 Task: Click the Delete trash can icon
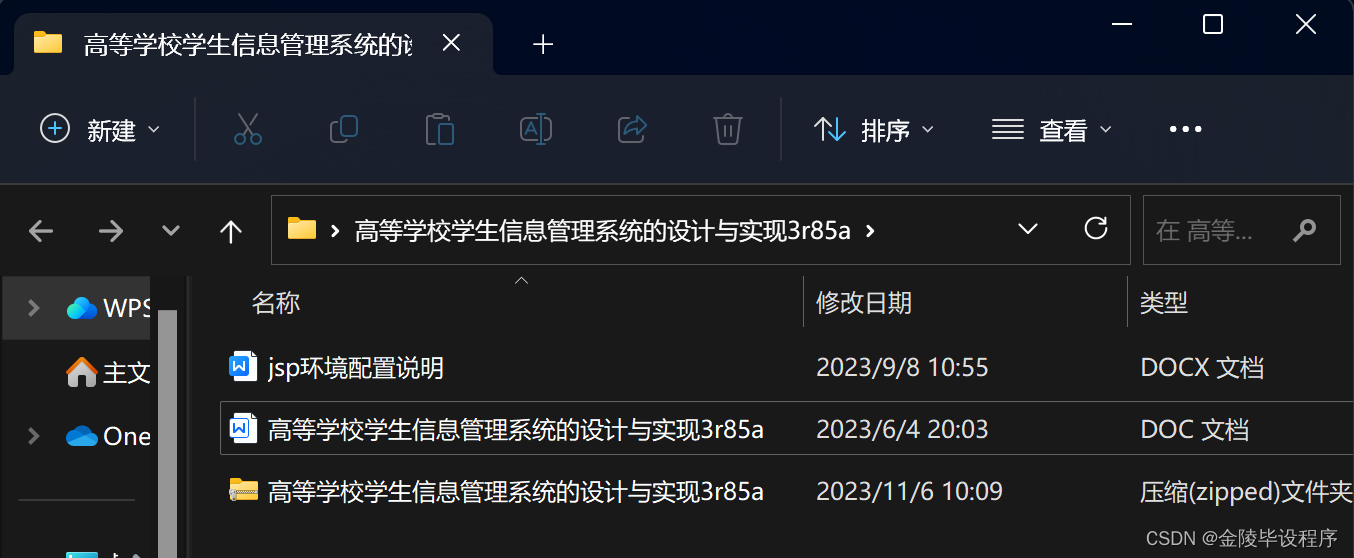pos(727,129)
